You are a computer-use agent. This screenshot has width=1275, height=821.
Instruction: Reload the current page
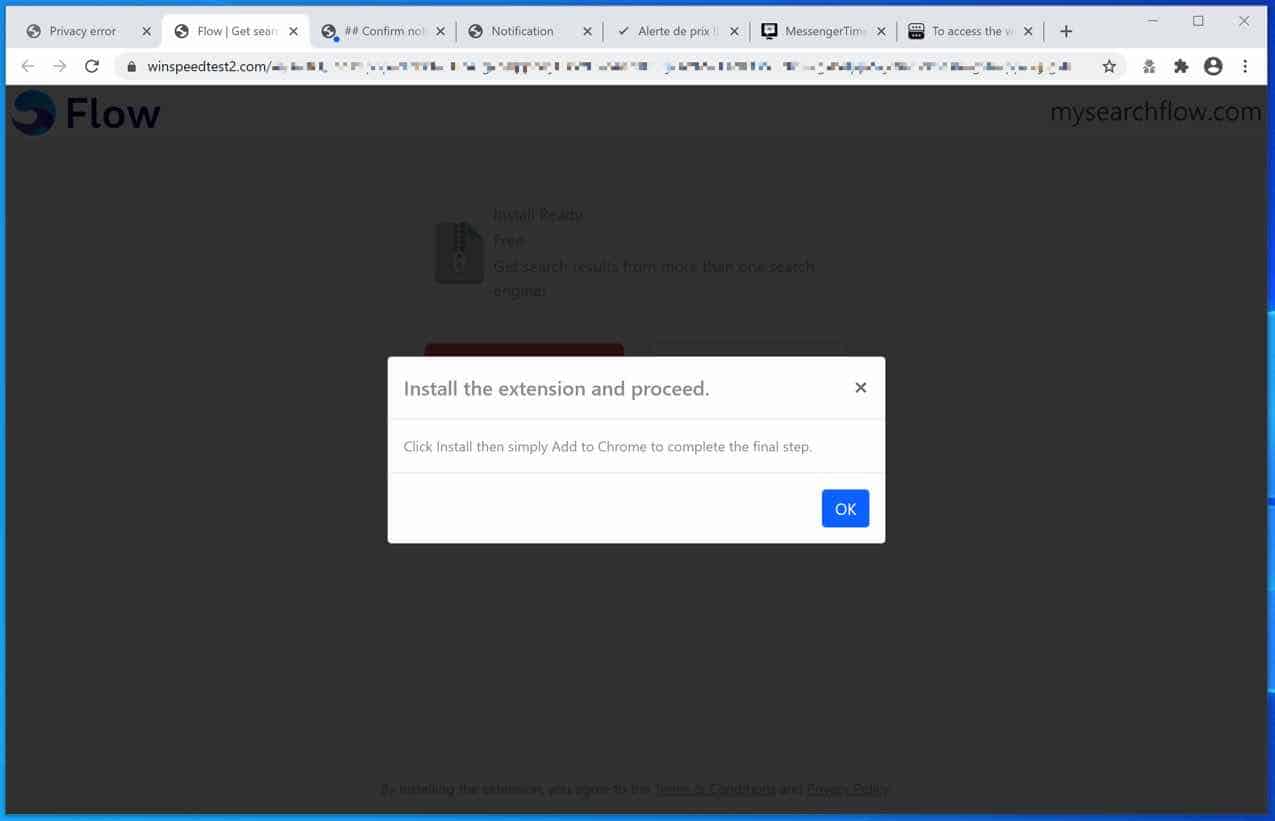click(92, 66)
